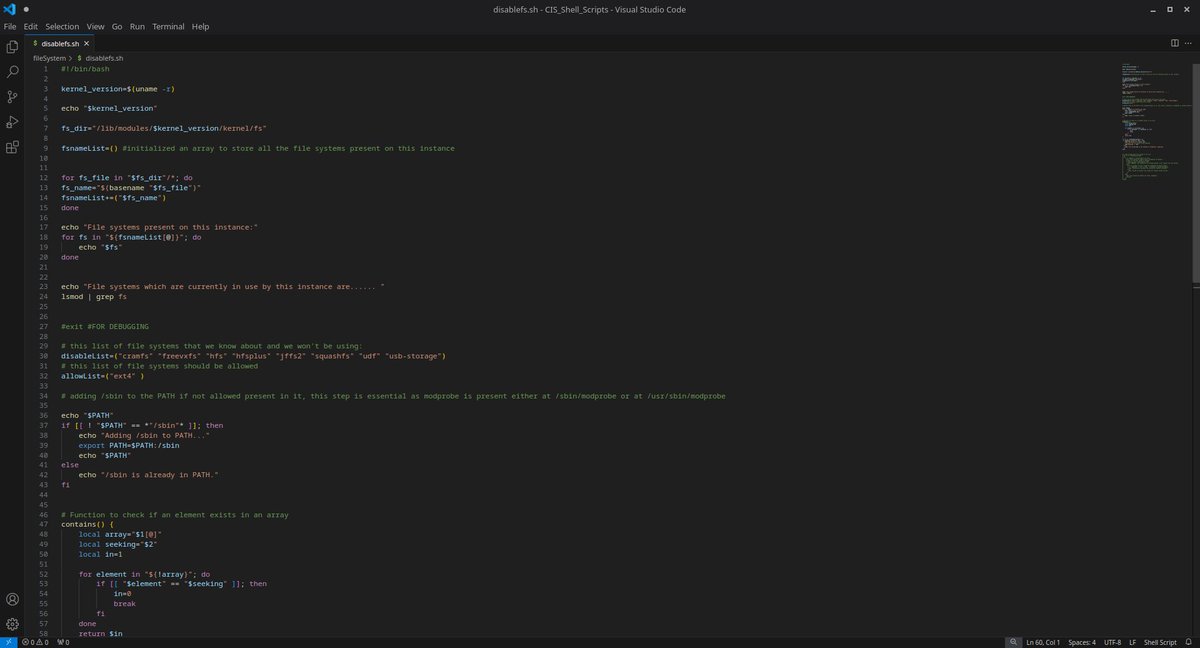Open the Manage gear menu
The image size is (1200, 648).
(12, 623)
